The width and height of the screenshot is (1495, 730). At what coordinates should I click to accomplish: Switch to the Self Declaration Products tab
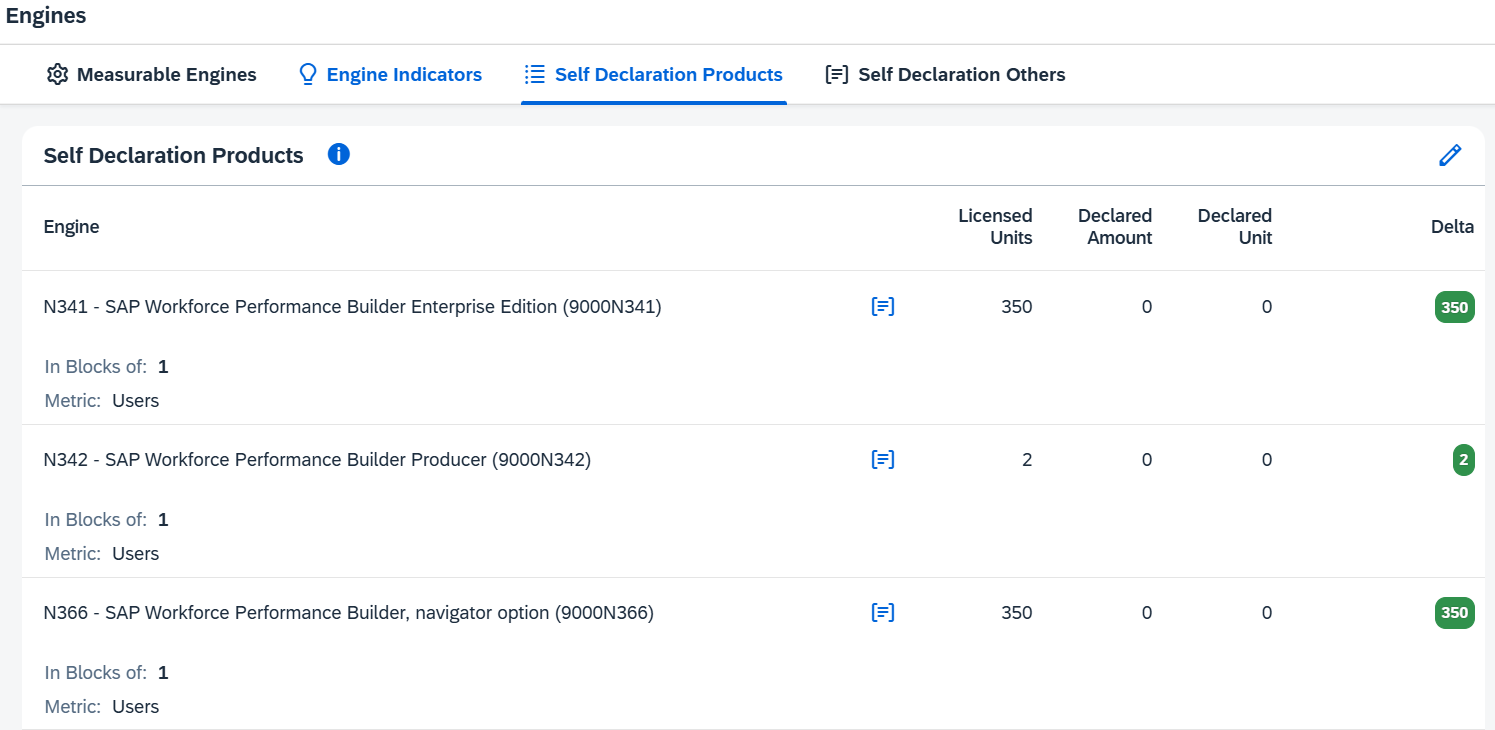click(667, 75)
